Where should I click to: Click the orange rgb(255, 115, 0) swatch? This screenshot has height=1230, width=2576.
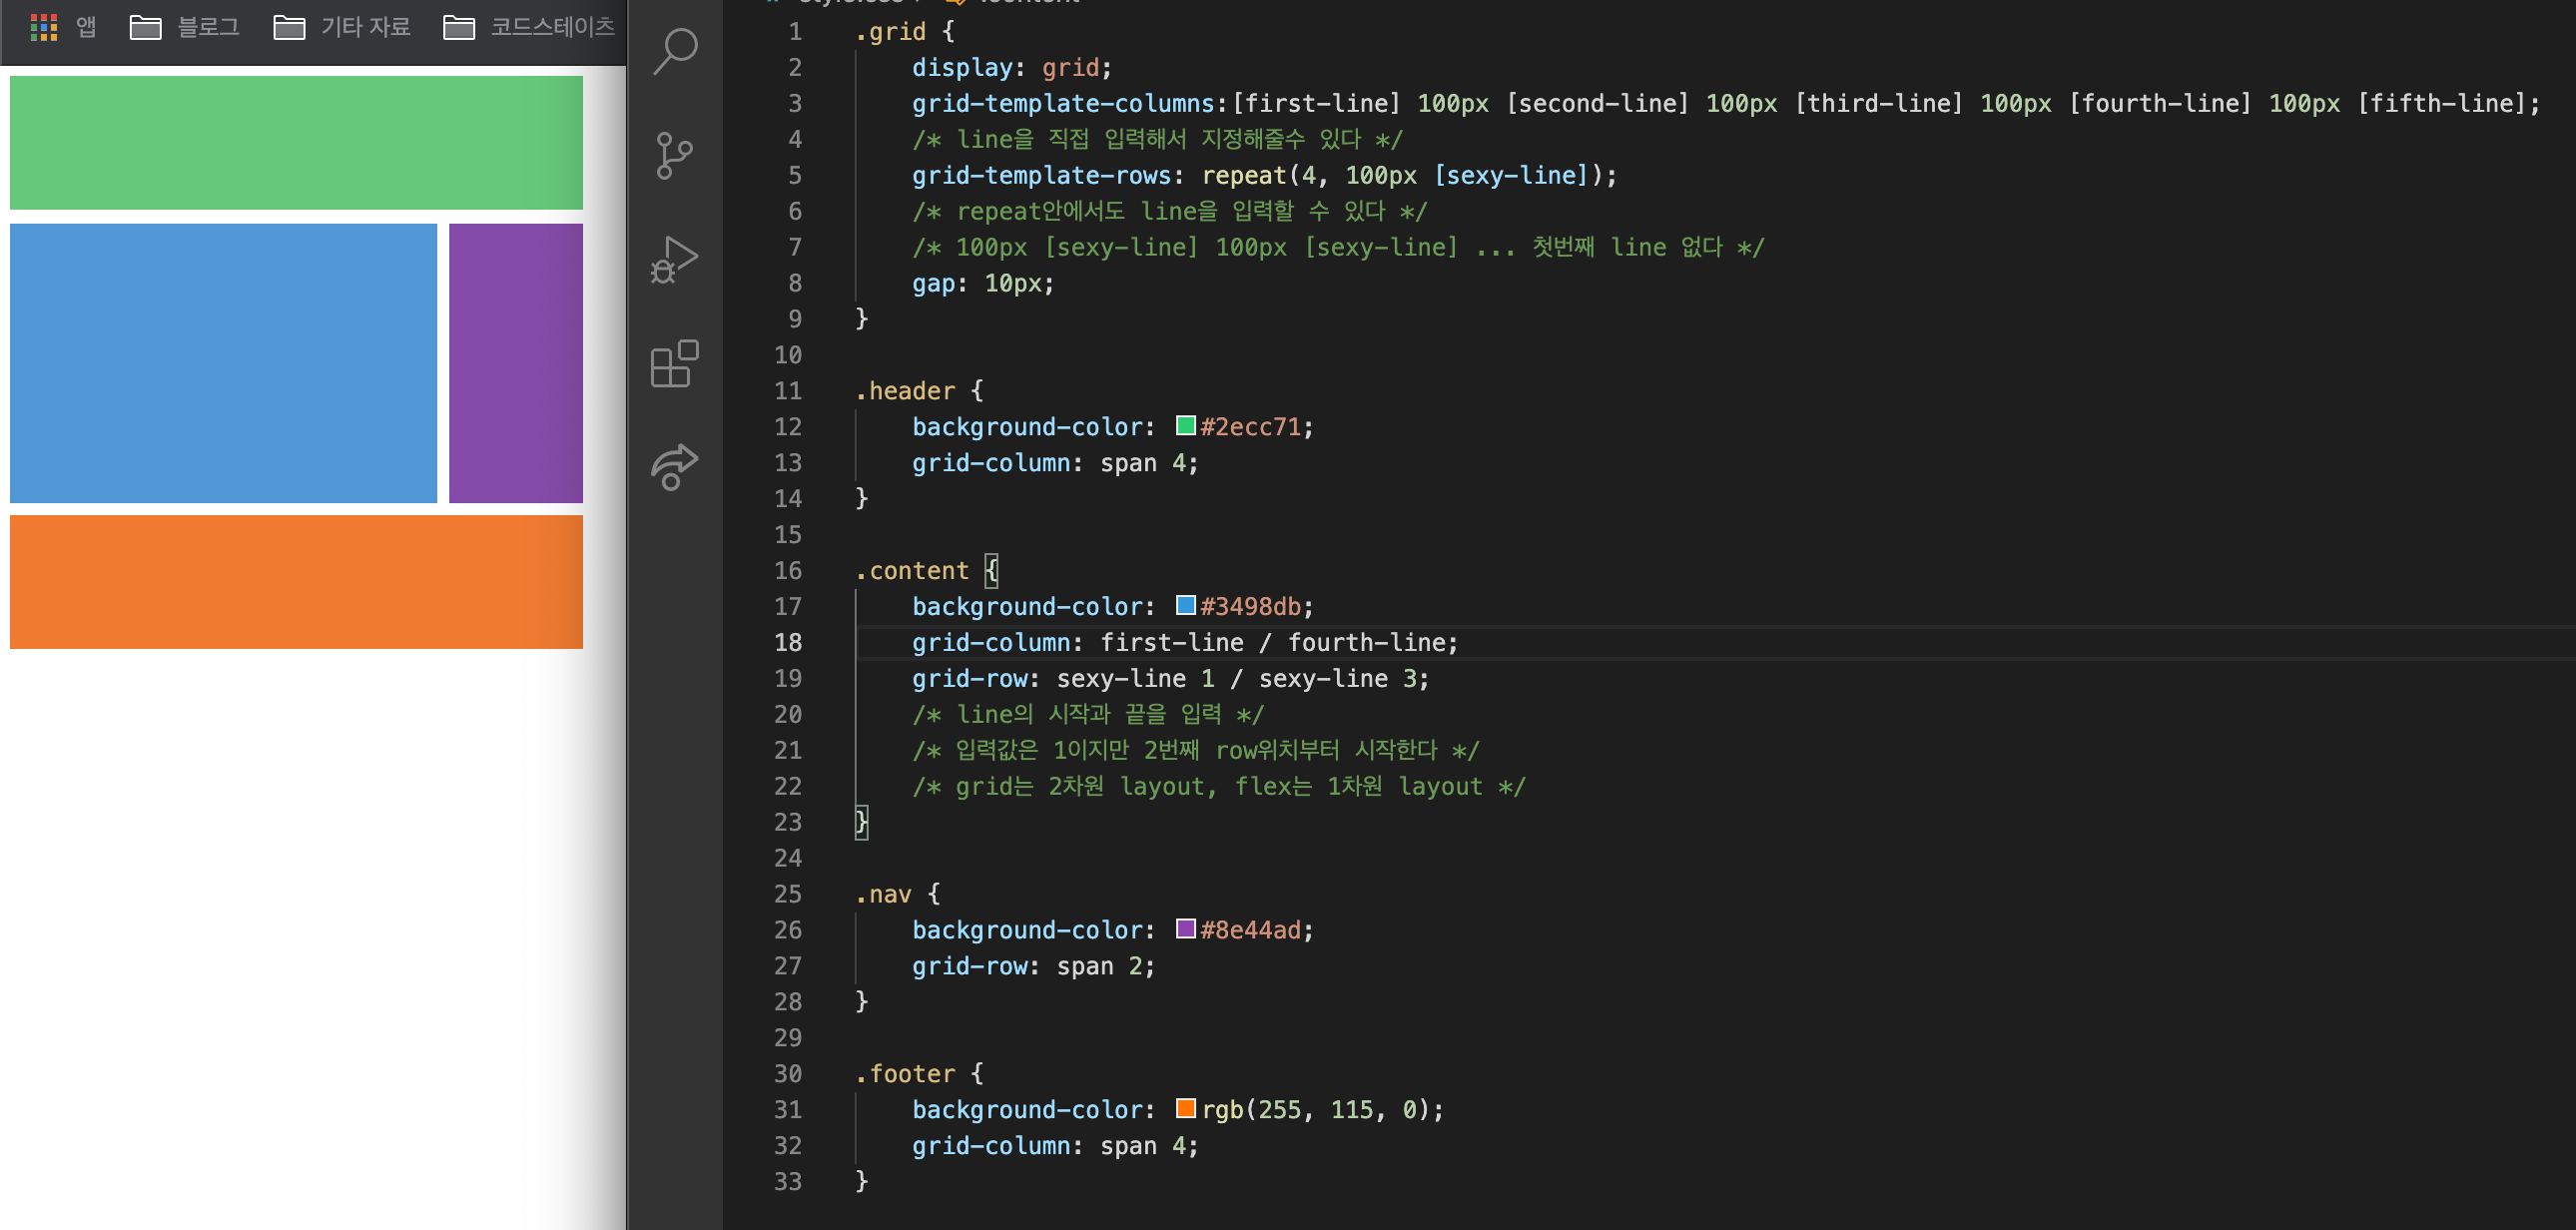point(1185,1108)
